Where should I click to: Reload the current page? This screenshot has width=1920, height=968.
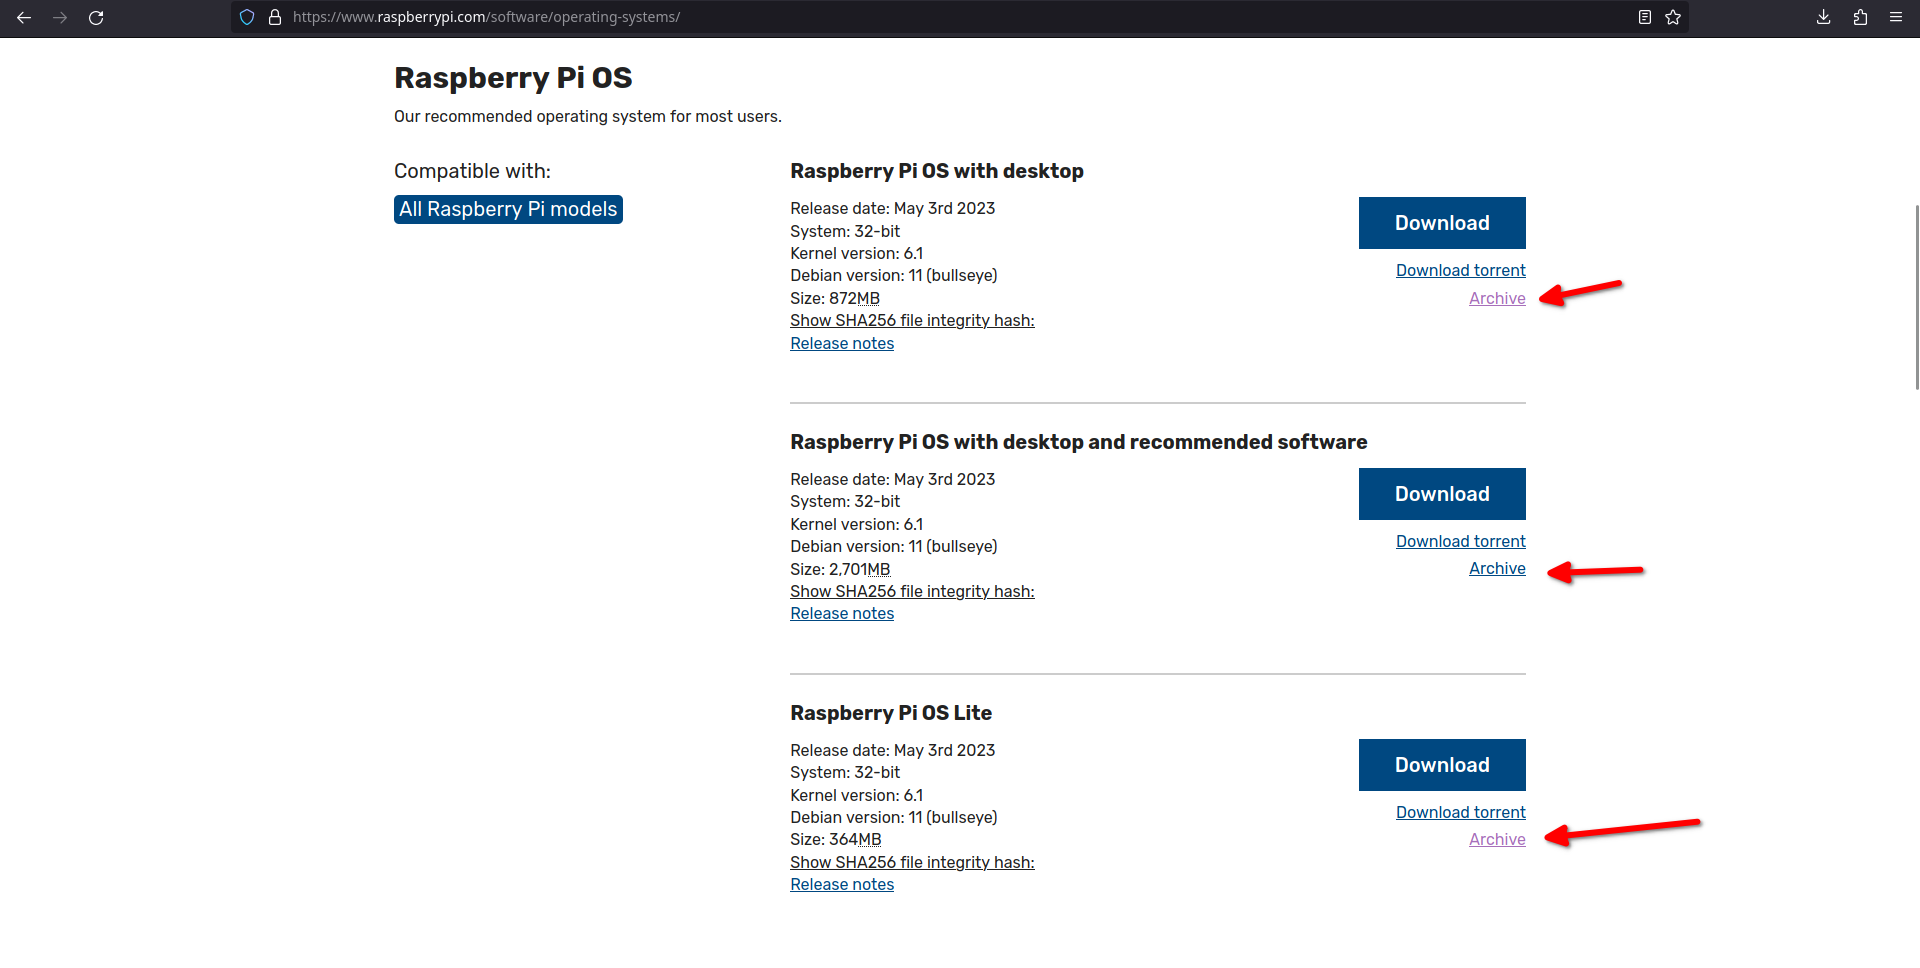coord(96,17)
